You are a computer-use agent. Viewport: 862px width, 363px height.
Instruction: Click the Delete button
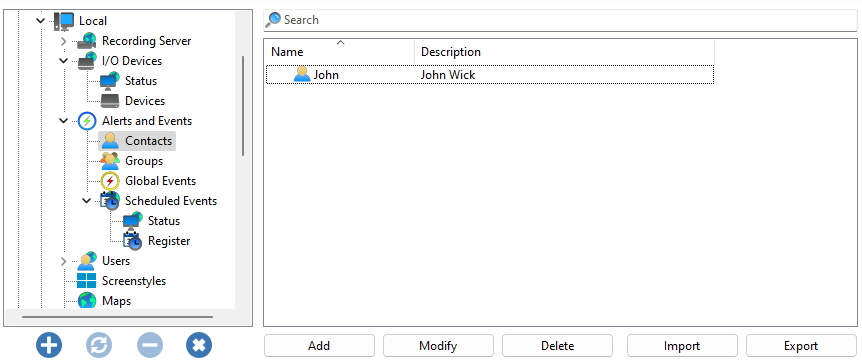(557, 346)
